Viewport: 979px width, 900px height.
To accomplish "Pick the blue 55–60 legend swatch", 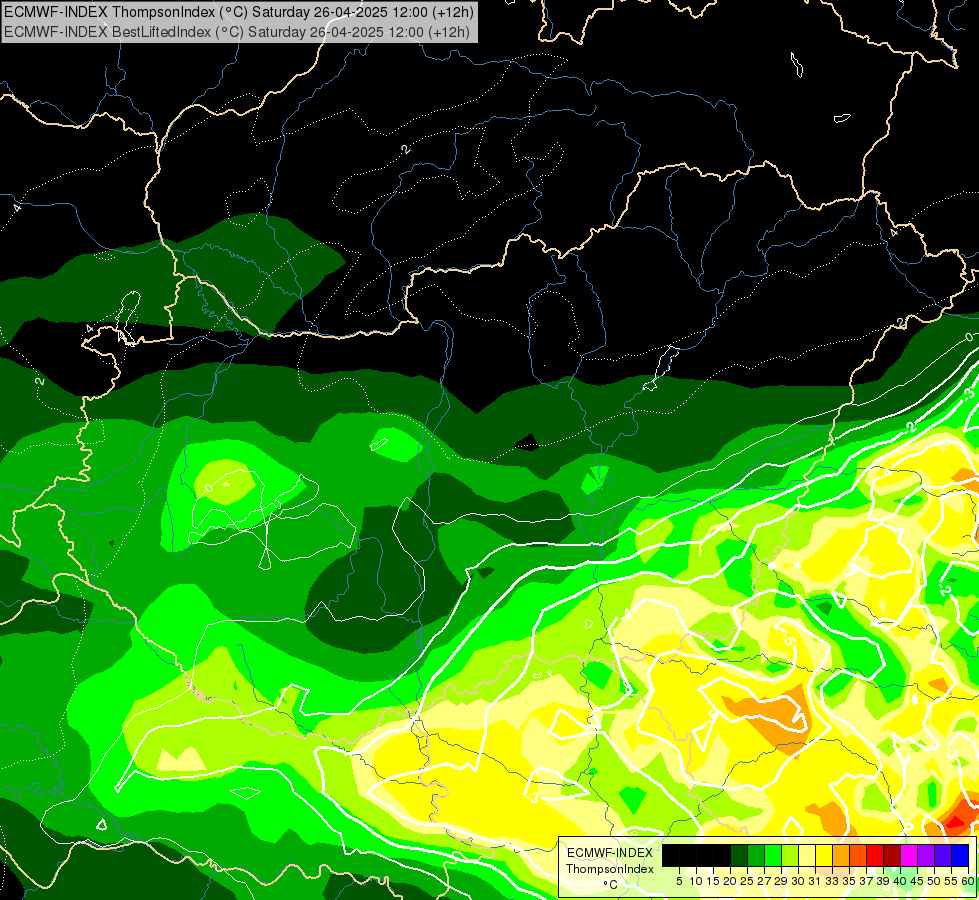I will click(x=960, y=855).
